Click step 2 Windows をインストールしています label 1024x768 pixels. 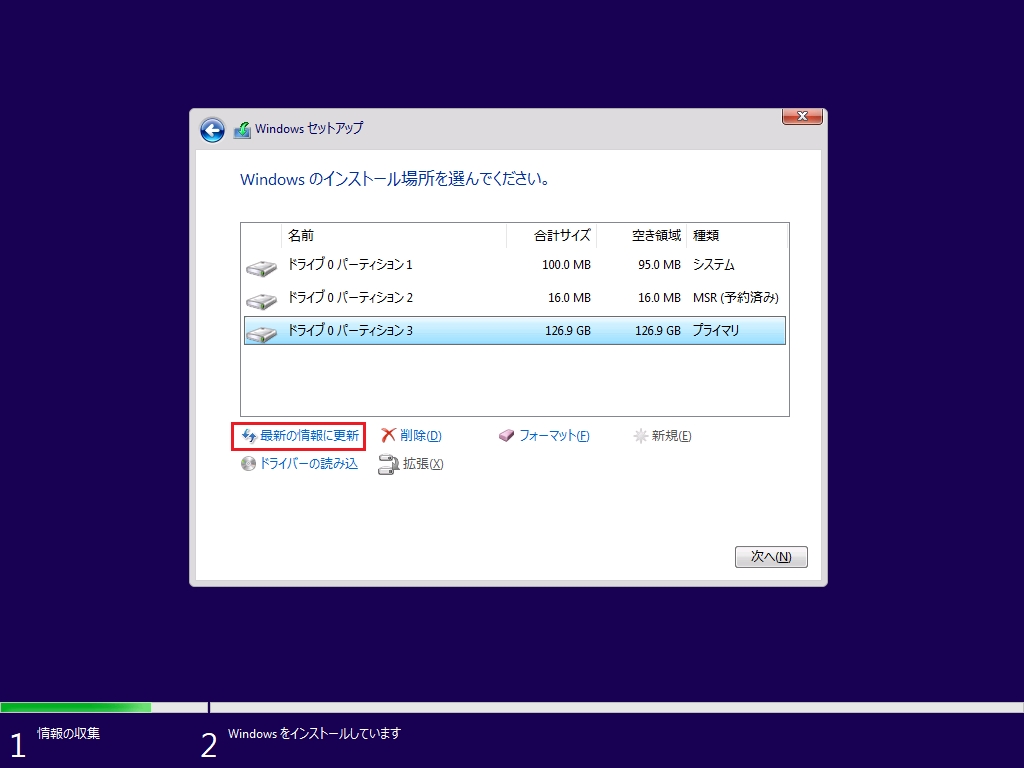click(314, 733)
